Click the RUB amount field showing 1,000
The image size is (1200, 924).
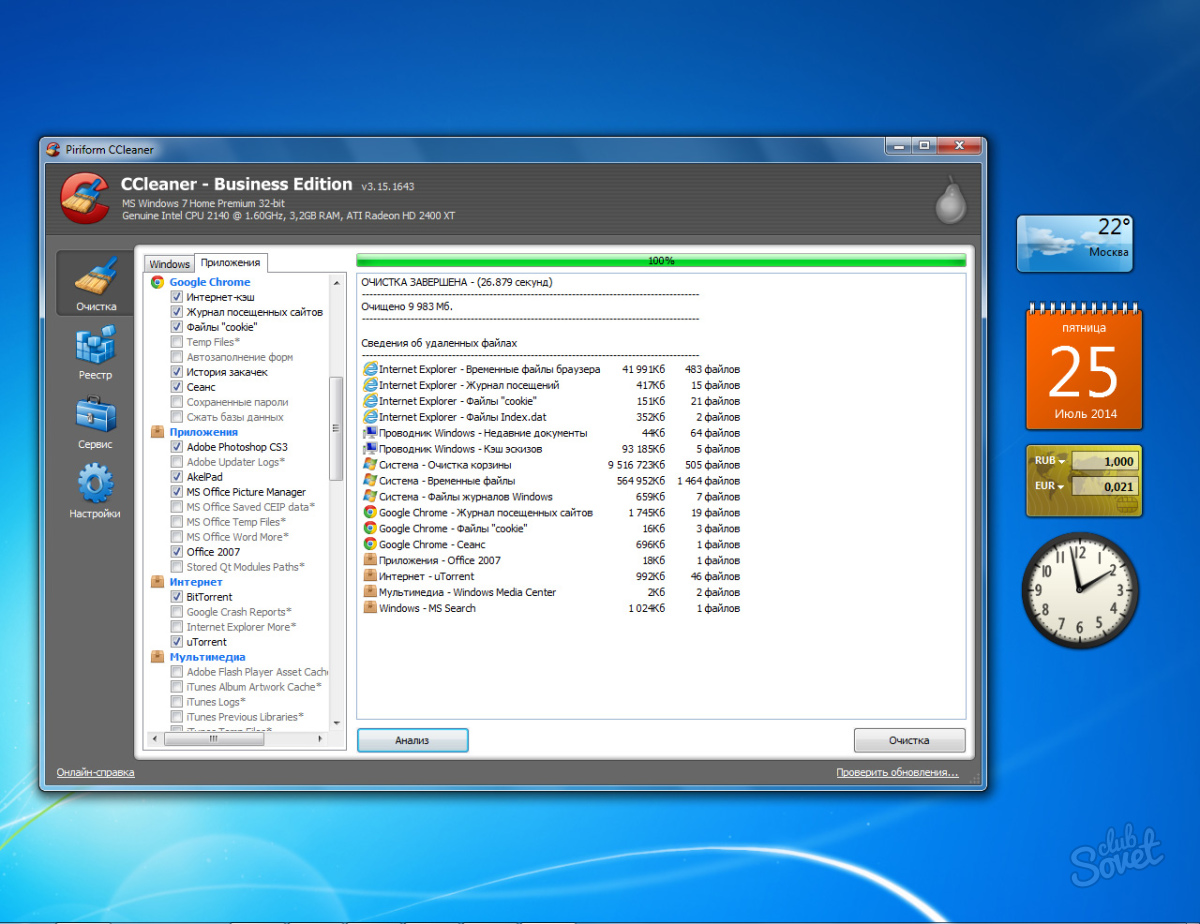click(1104, 462)
